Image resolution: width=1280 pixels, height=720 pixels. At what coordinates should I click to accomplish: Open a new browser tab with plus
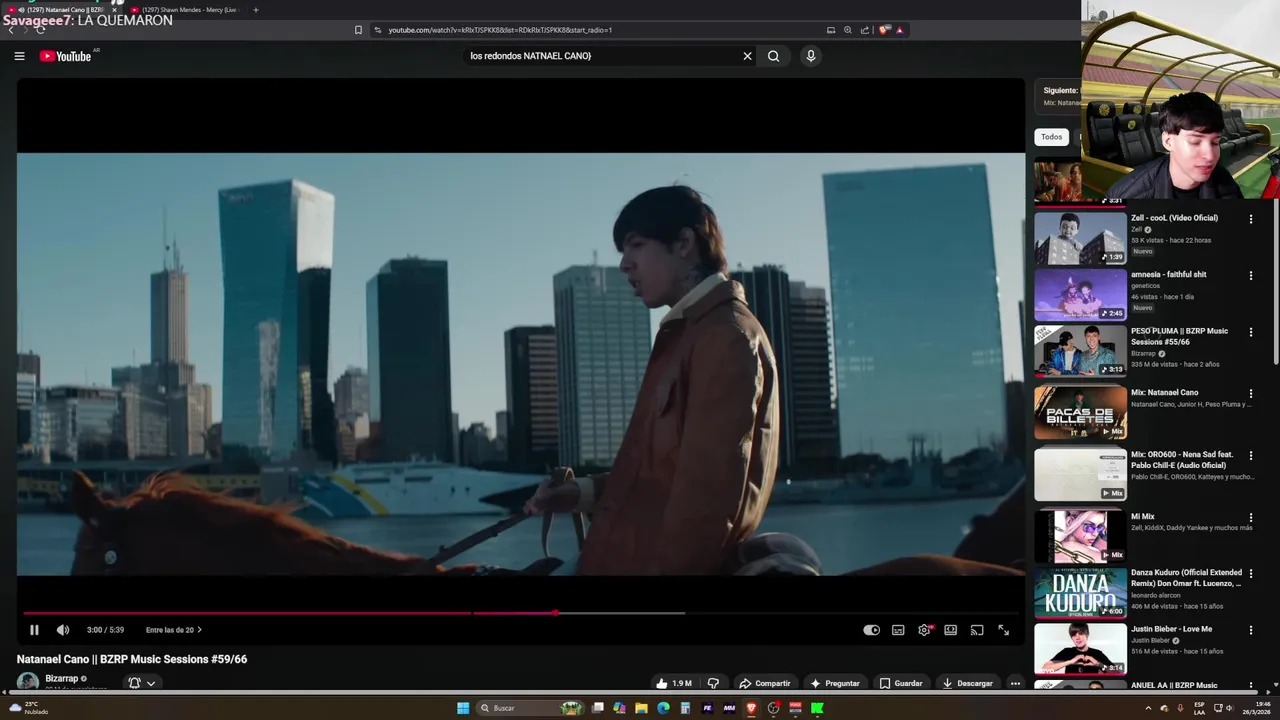pos(255,9)
